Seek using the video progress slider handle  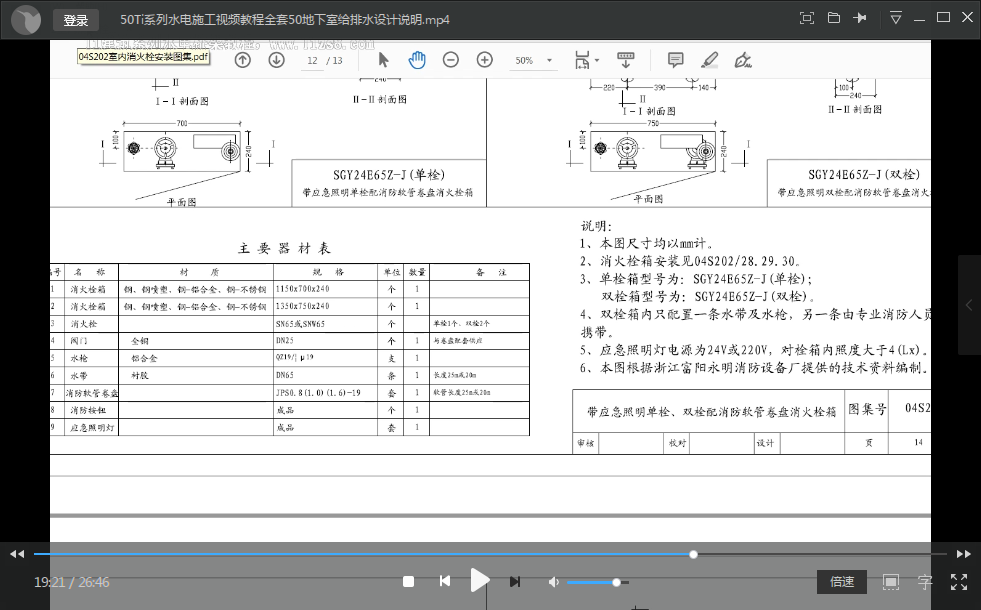click(693, 554)
